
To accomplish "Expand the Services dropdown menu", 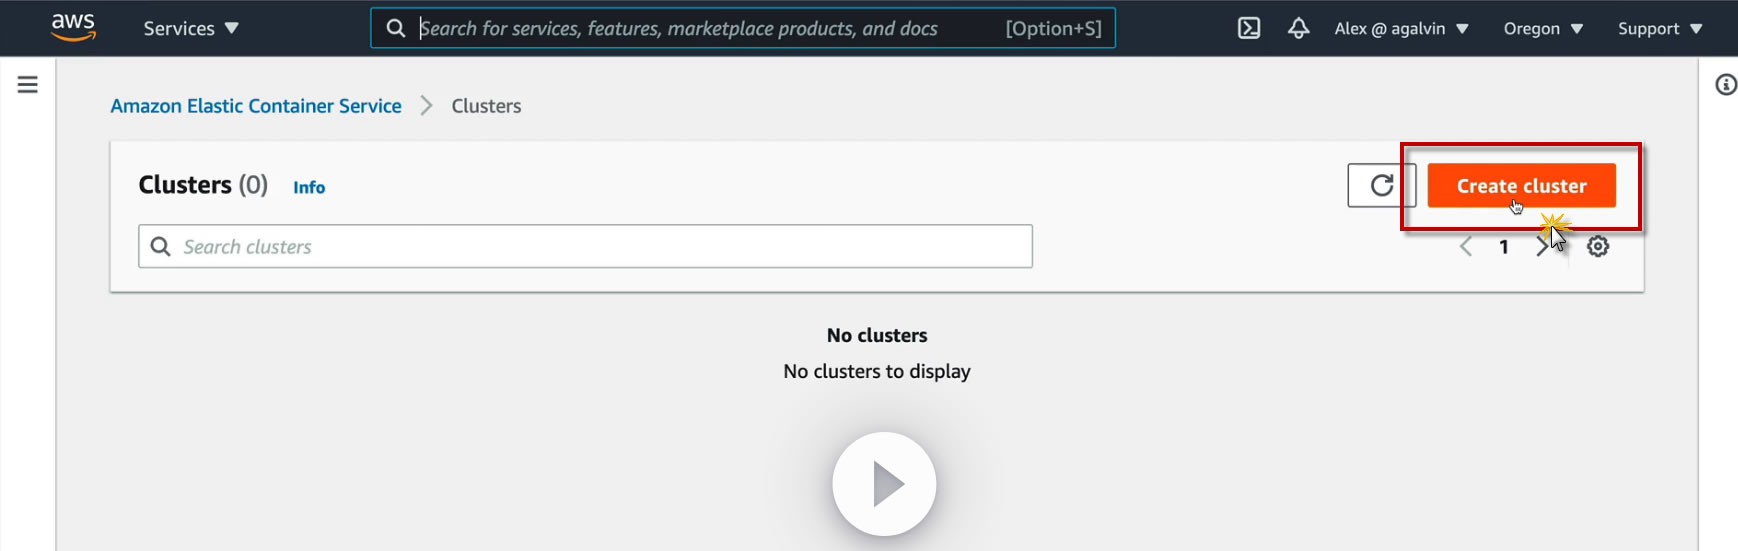I will 190,28.
